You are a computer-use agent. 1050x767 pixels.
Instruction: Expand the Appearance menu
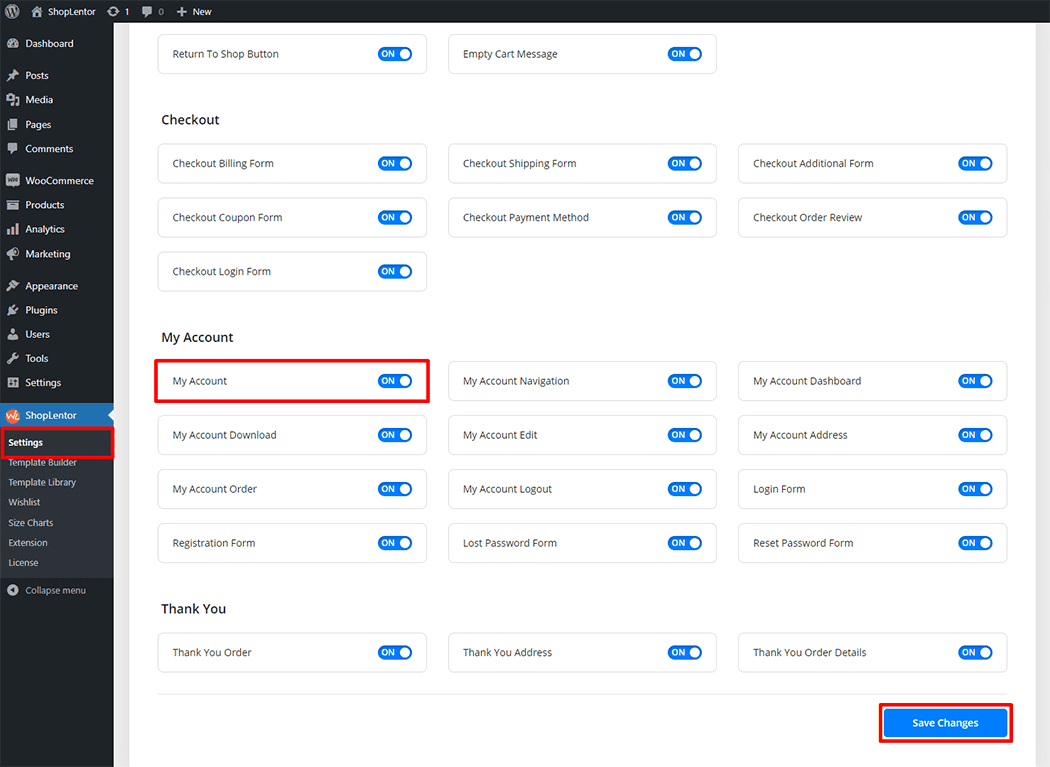tap(51, 286)
